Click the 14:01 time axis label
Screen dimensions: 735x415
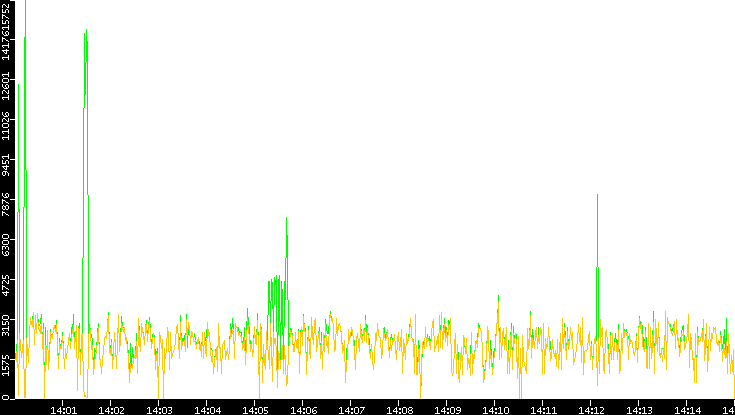pyautogui.click(x=63, y=411)
